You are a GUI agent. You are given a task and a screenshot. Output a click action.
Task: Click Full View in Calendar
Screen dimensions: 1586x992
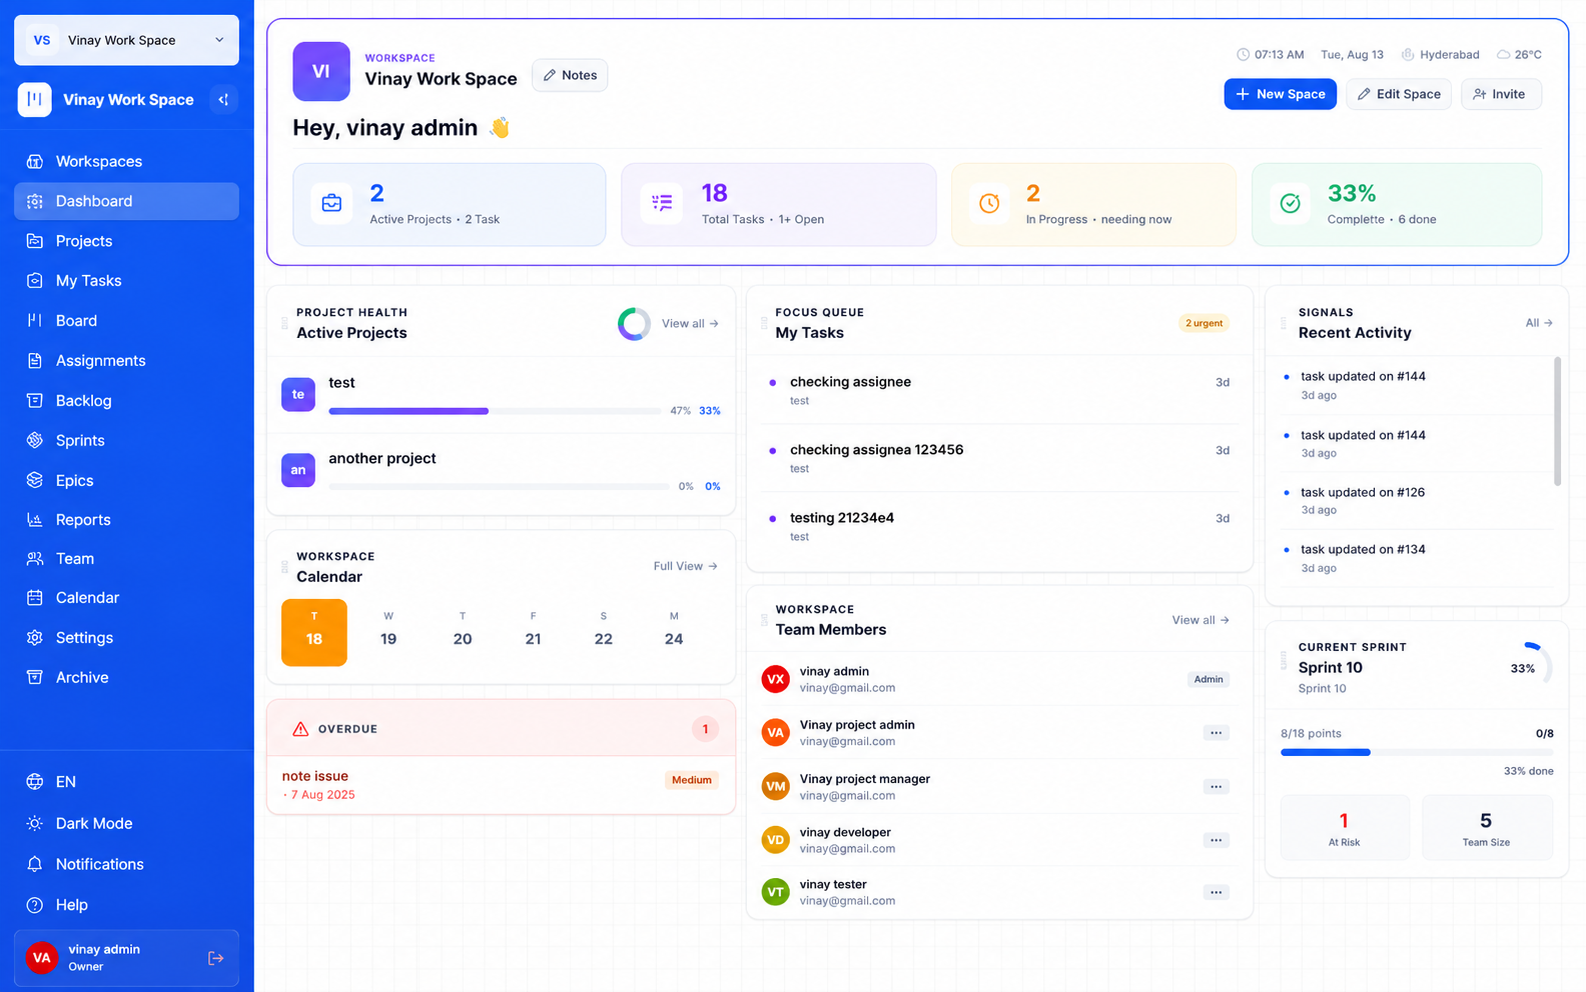[686, 566]
